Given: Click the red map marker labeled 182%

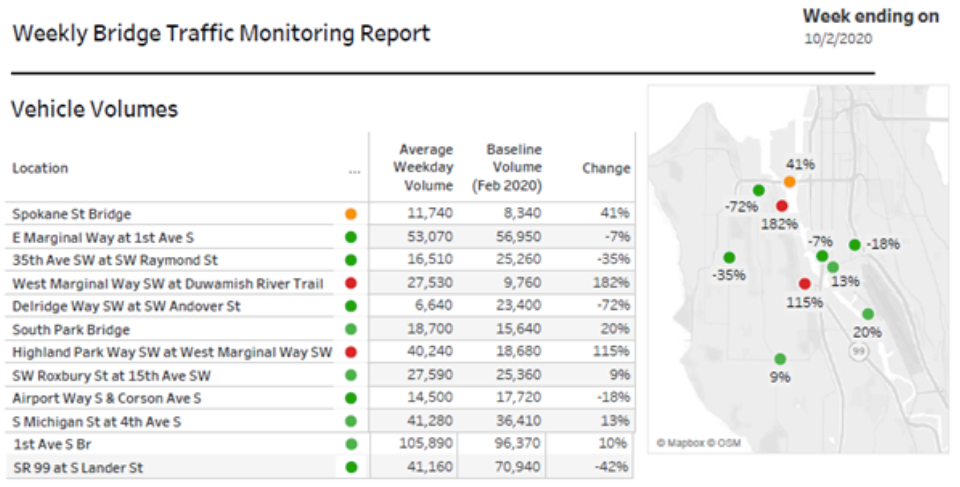Looking at the screenshot, I should click(779, 204).
